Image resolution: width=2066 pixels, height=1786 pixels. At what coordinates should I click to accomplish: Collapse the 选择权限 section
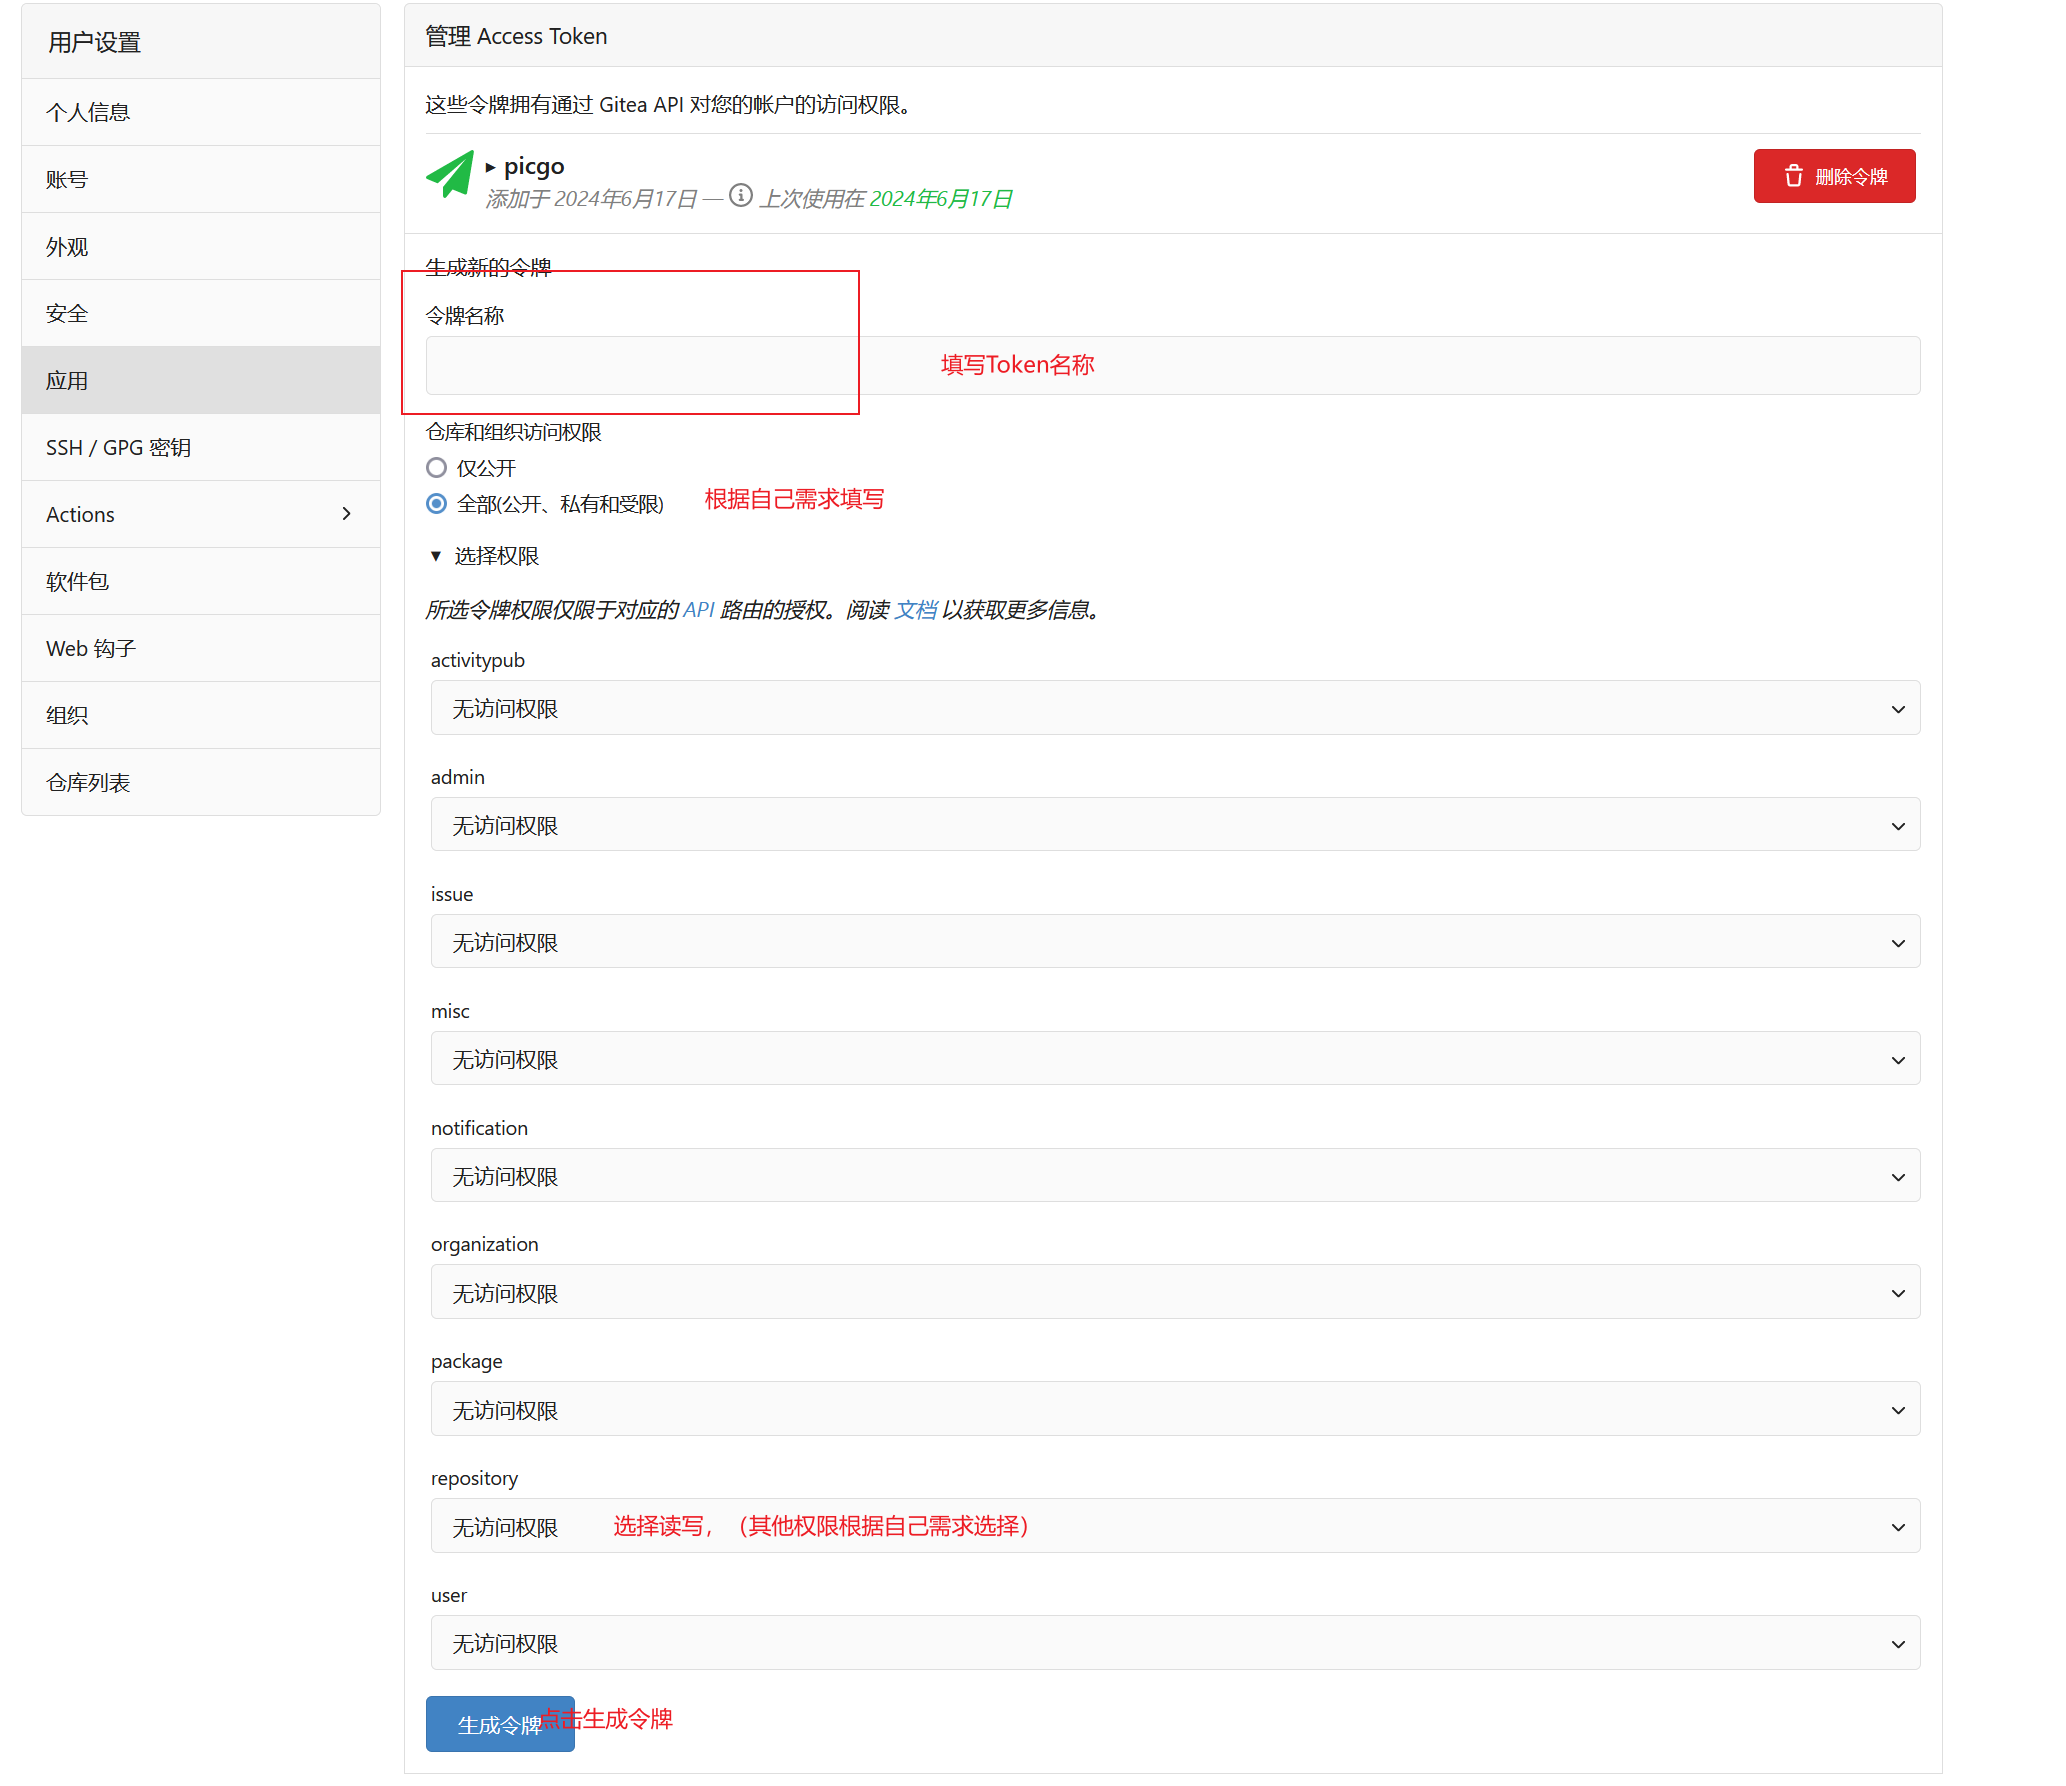click(436, 556)
